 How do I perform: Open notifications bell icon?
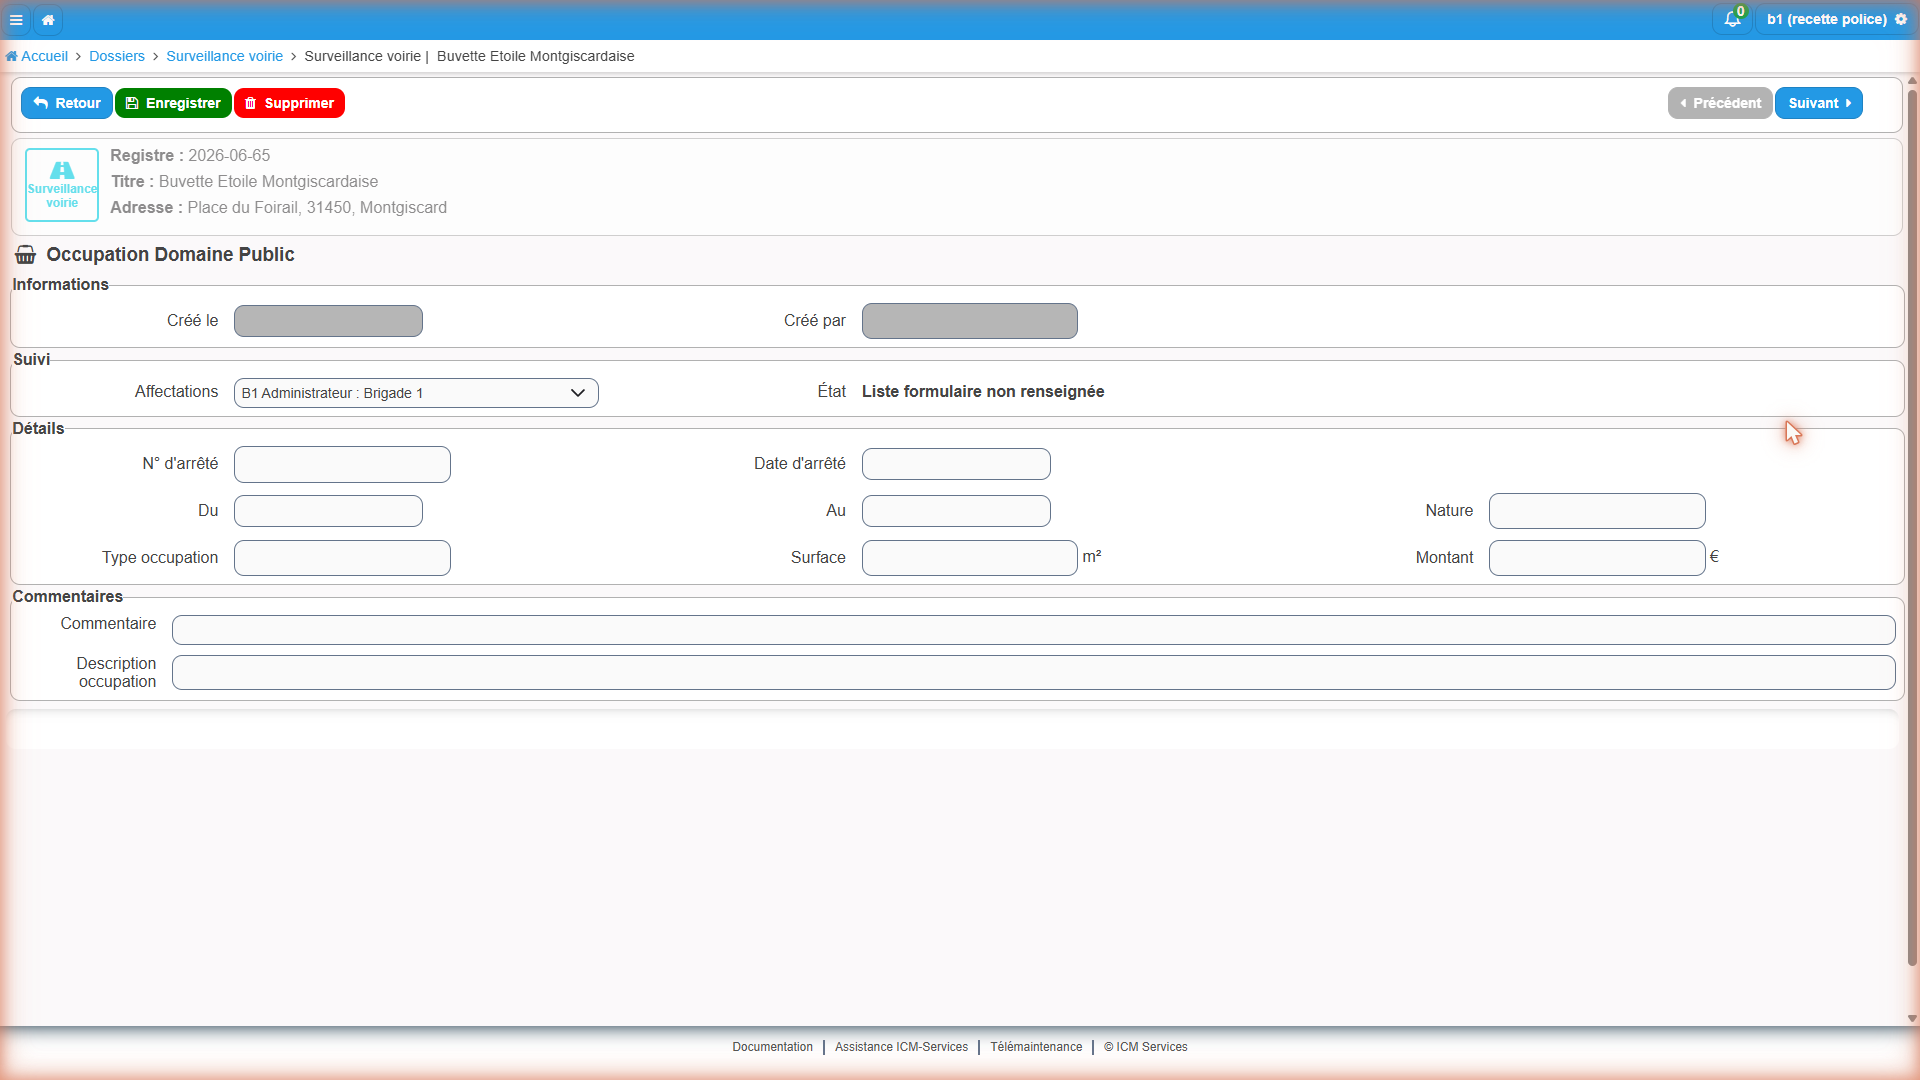pos(1732,19)
